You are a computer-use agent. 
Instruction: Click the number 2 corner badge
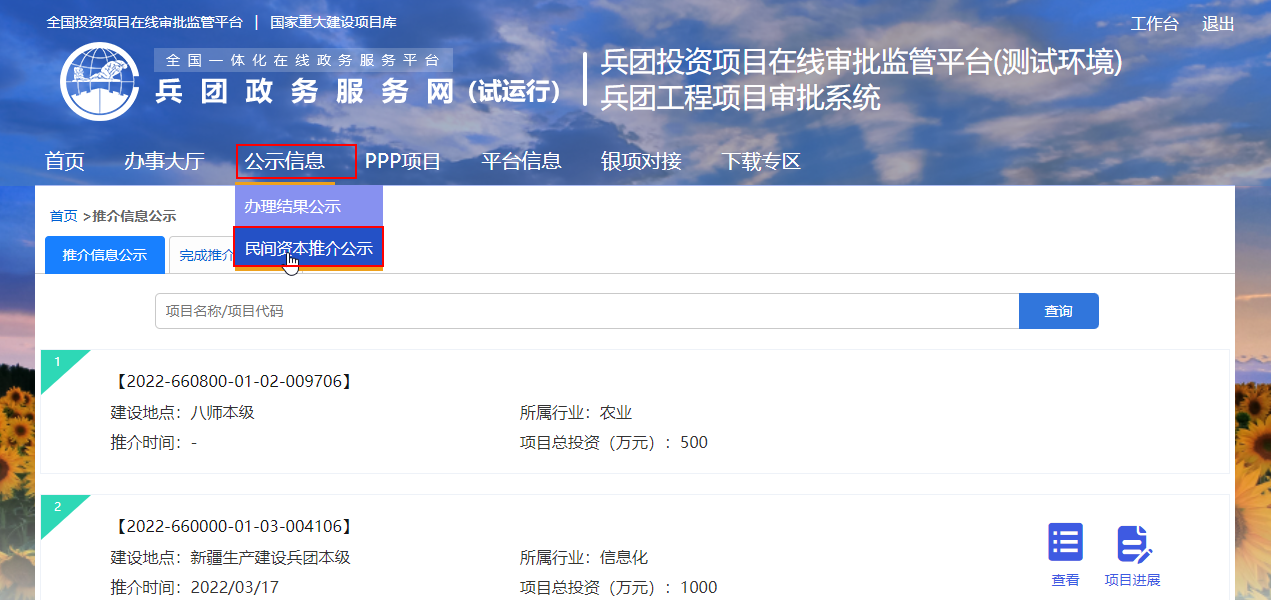pos(58,507)
